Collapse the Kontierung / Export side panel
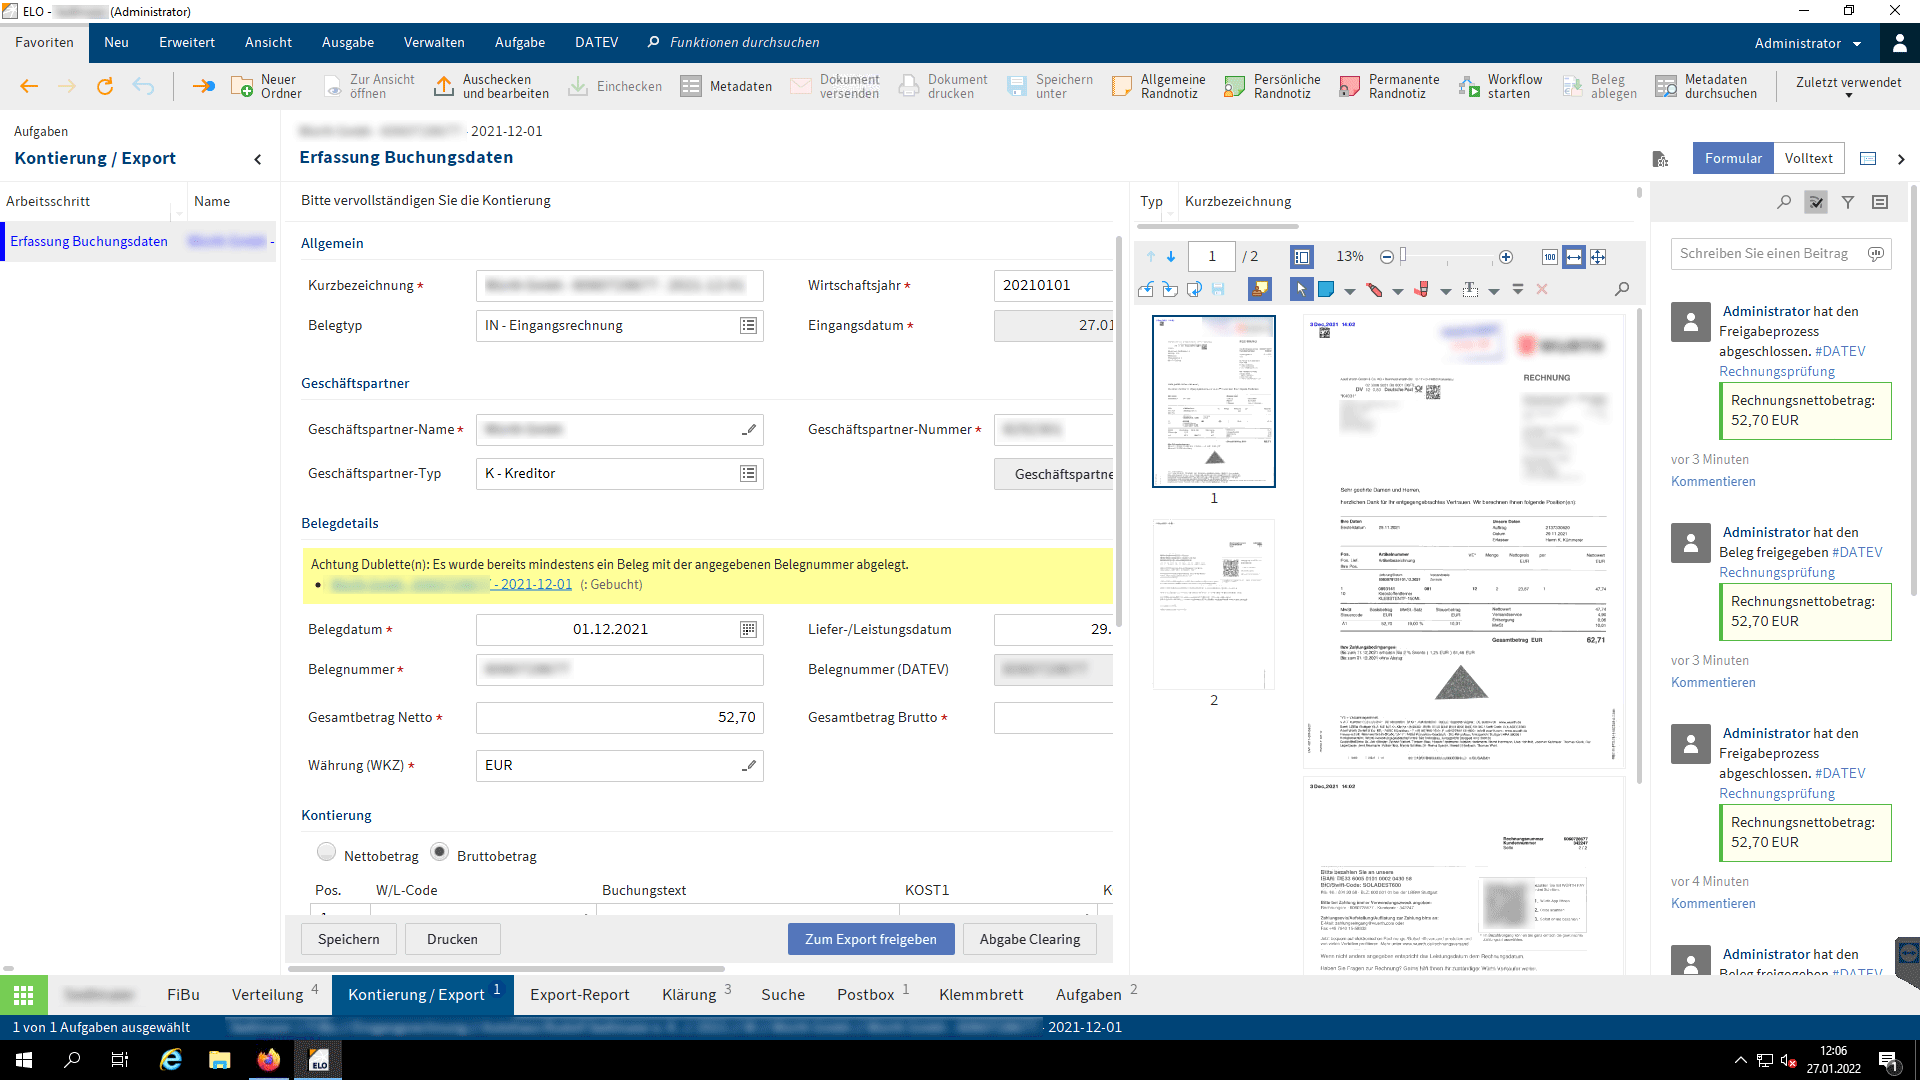Screen dimensions: 1920x1080 258,159
